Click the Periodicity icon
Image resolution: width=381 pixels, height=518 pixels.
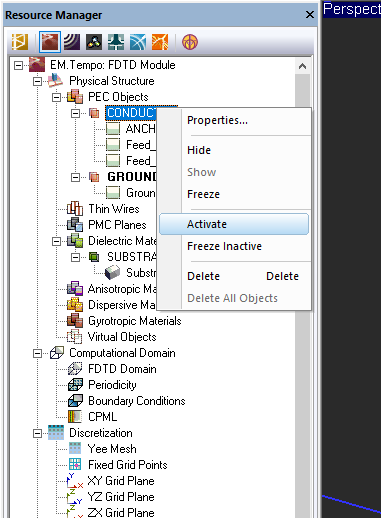click(x=75, y=385)
